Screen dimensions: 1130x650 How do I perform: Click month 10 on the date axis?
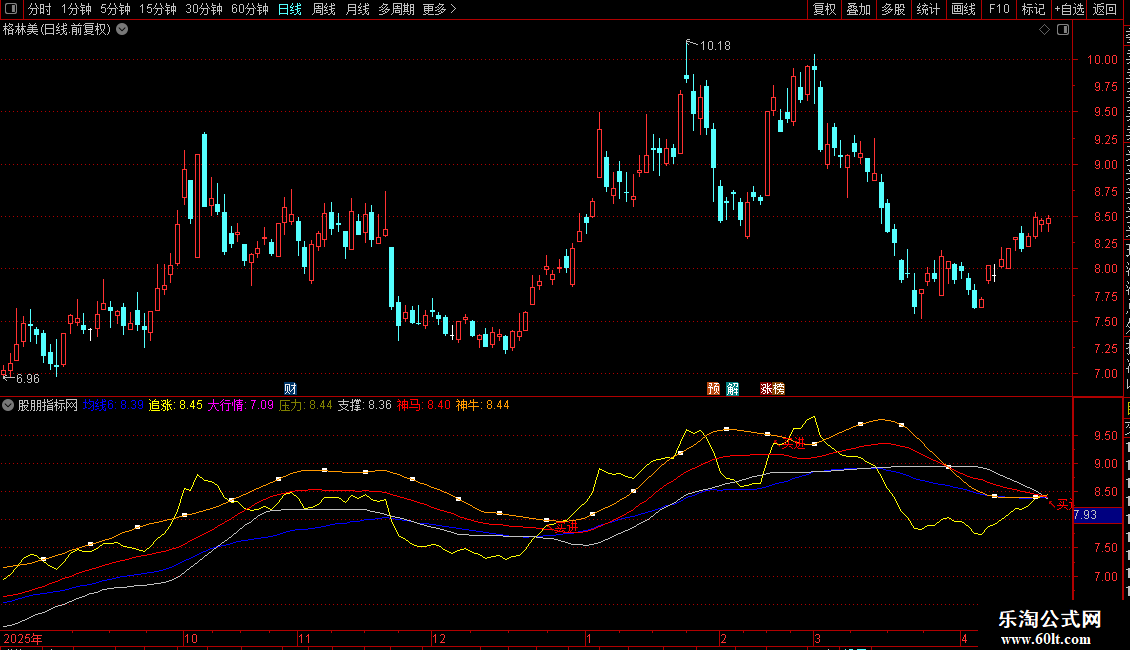coord(191,638)
